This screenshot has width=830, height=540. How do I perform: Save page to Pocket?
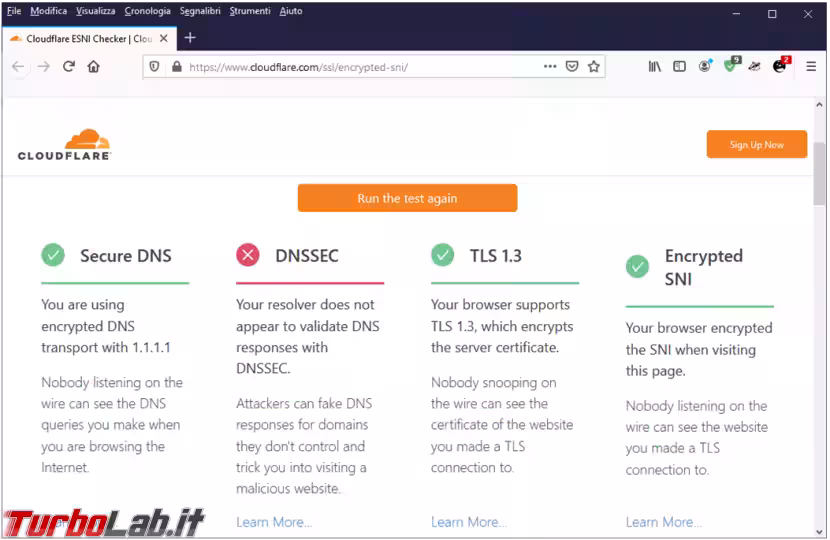(572, 67)
